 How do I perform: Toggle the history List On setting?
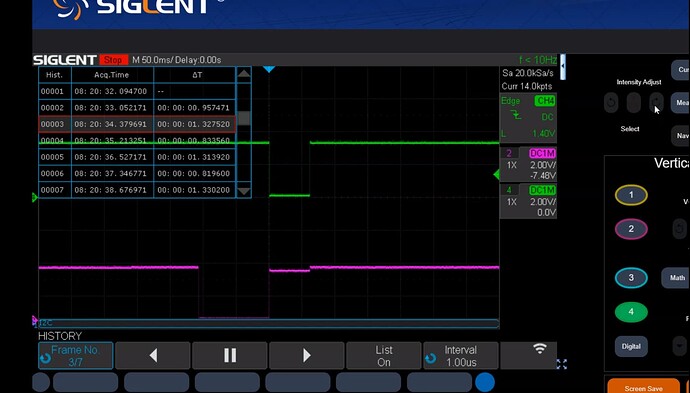point(384,356)
